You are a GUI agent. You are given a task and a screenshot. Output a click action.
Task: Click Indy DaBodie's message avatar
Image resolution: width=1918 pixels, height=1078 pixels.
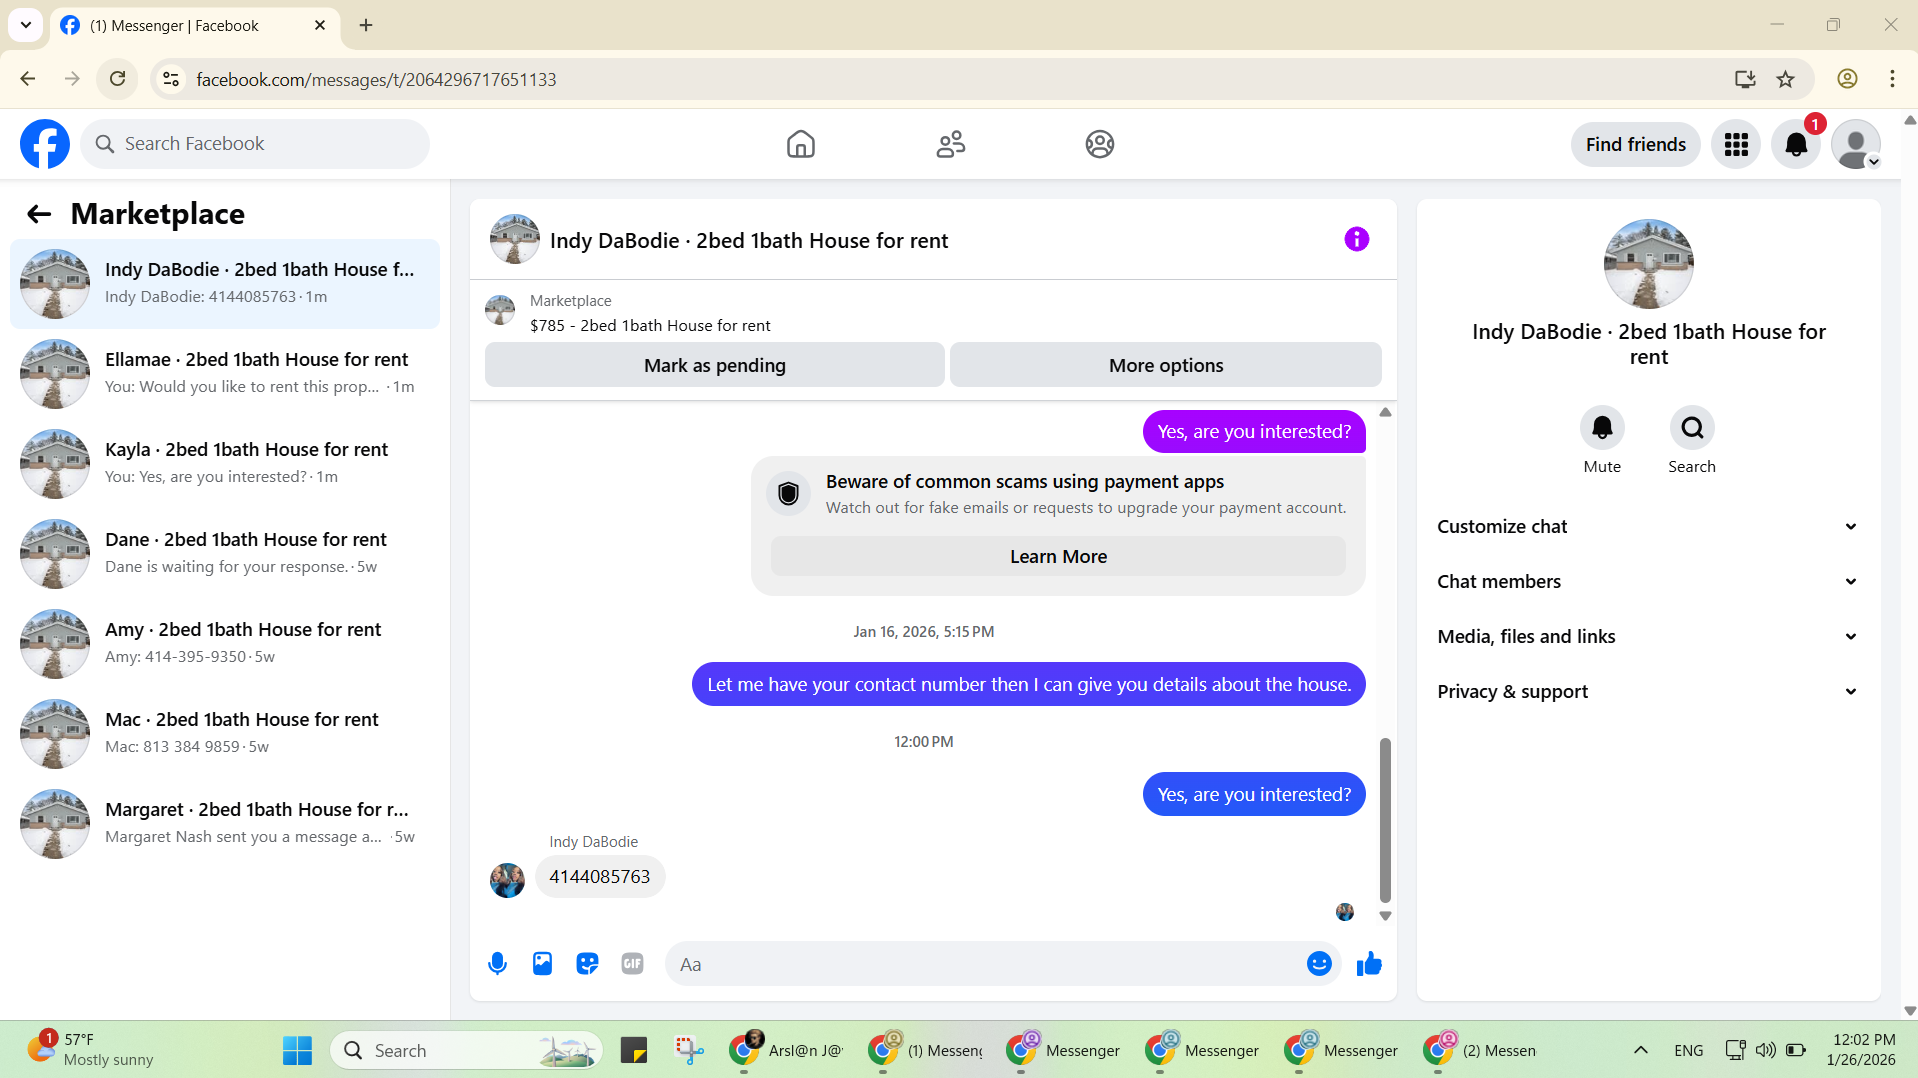click(507, 880)
